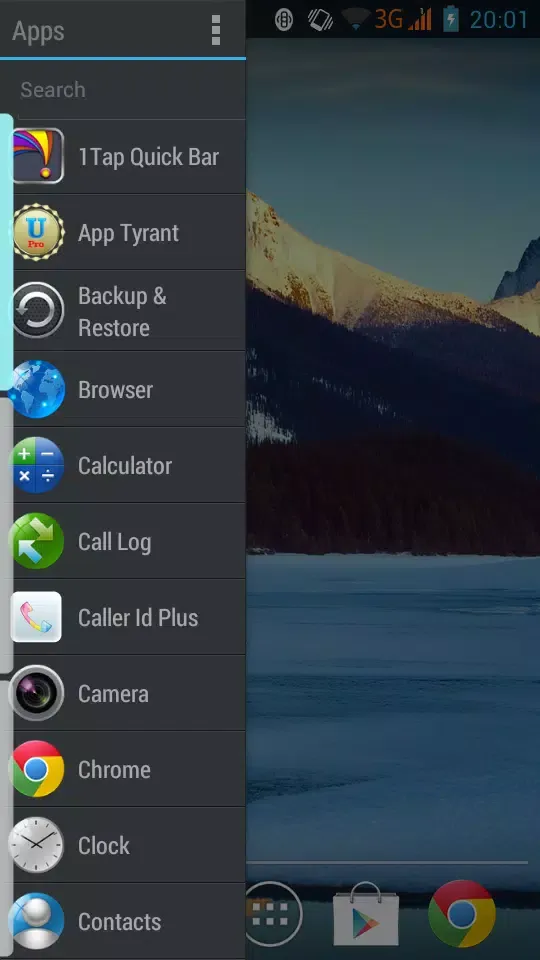Pick the "Call Log" text label

click(x=114, y=542)
